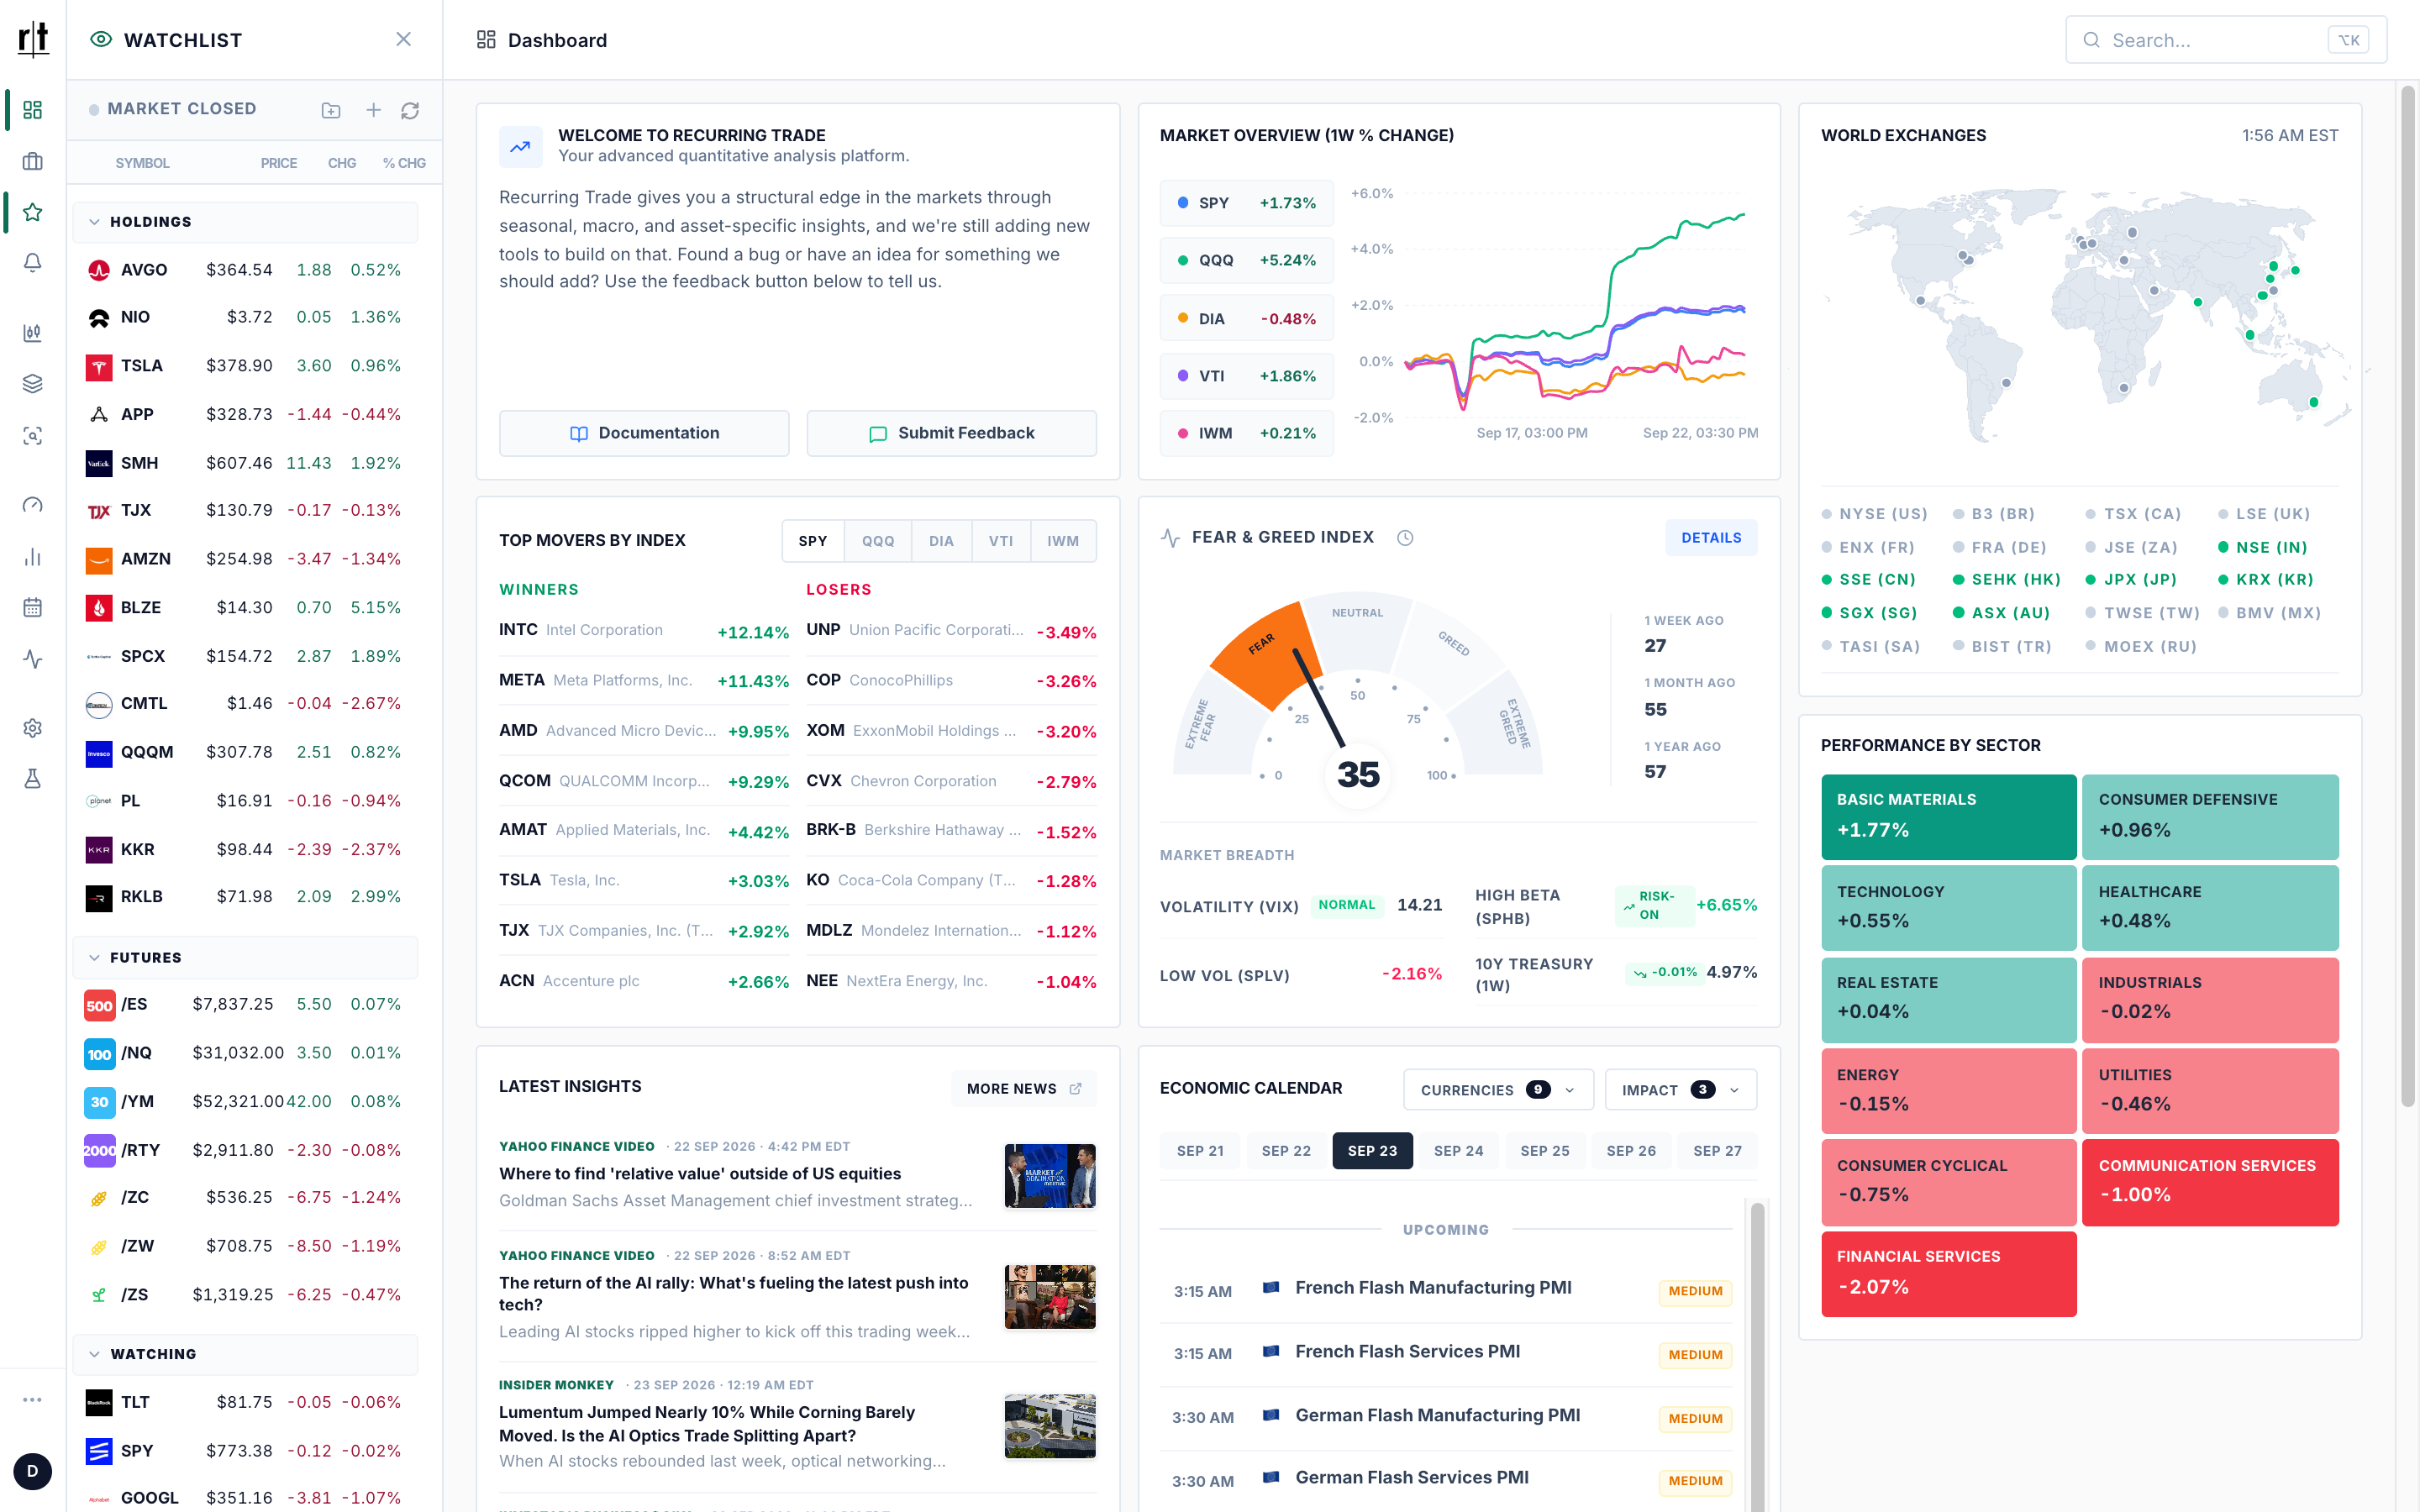Open the Documentation button
This screenshot has height=1512, width=2420.
tap(644, 433)
